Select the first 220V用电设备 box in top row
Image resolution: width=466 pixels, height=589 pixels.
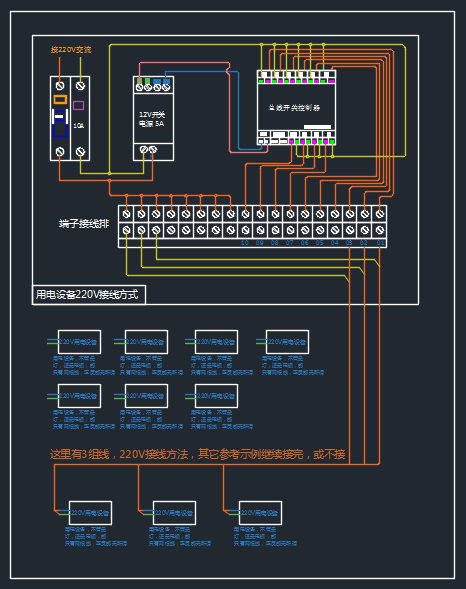tap(79, 342)
